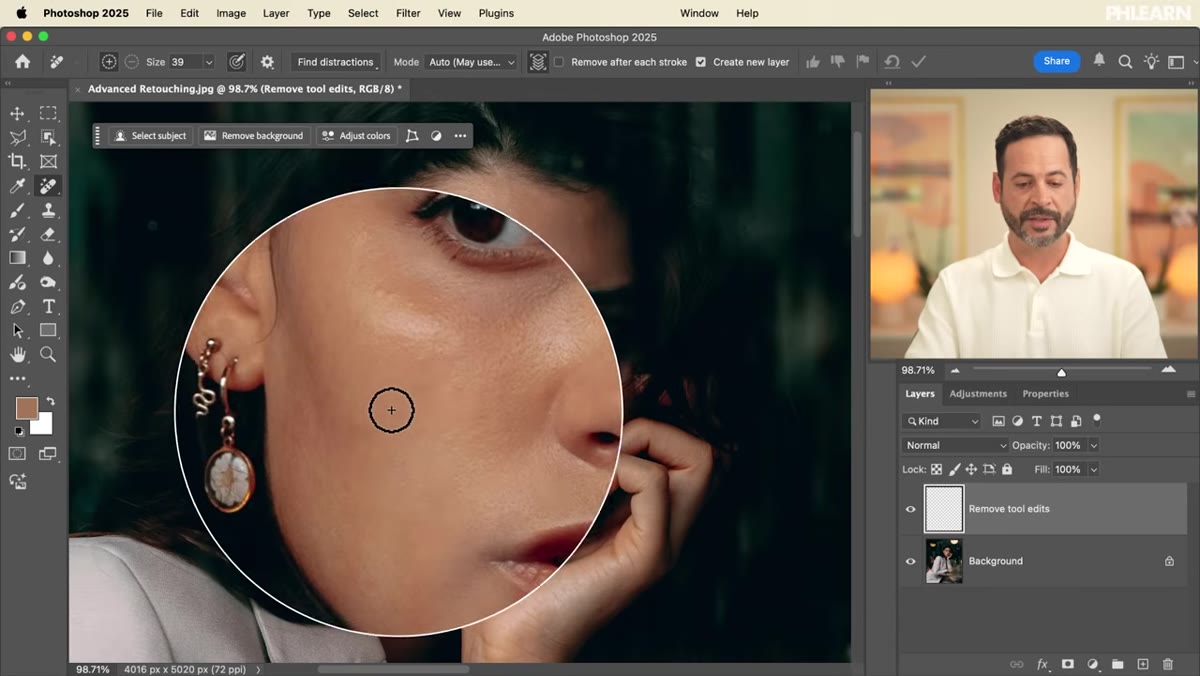This screenshot has width=1200, height=676.
Task: Select the Path Selection tool
Action: pyautogui.click(x=17, y=331)
